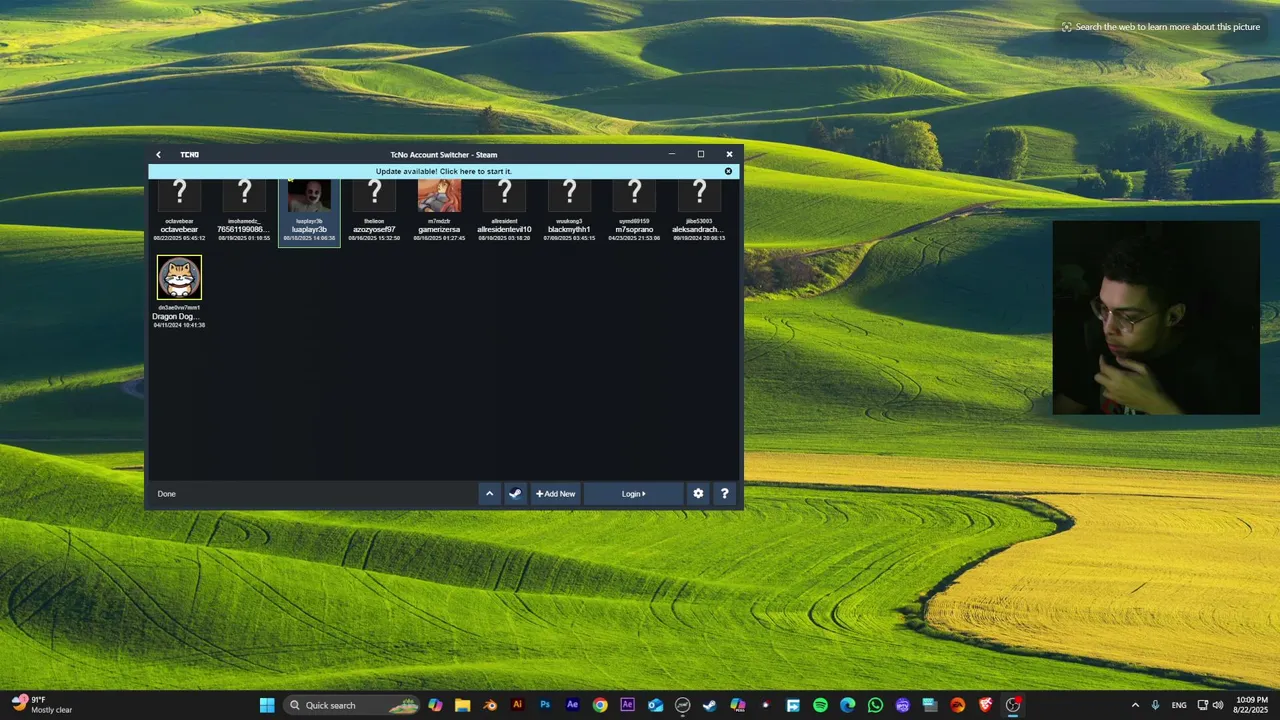
Task: Show hidden system tray icons
Action: pos(1135,705)
